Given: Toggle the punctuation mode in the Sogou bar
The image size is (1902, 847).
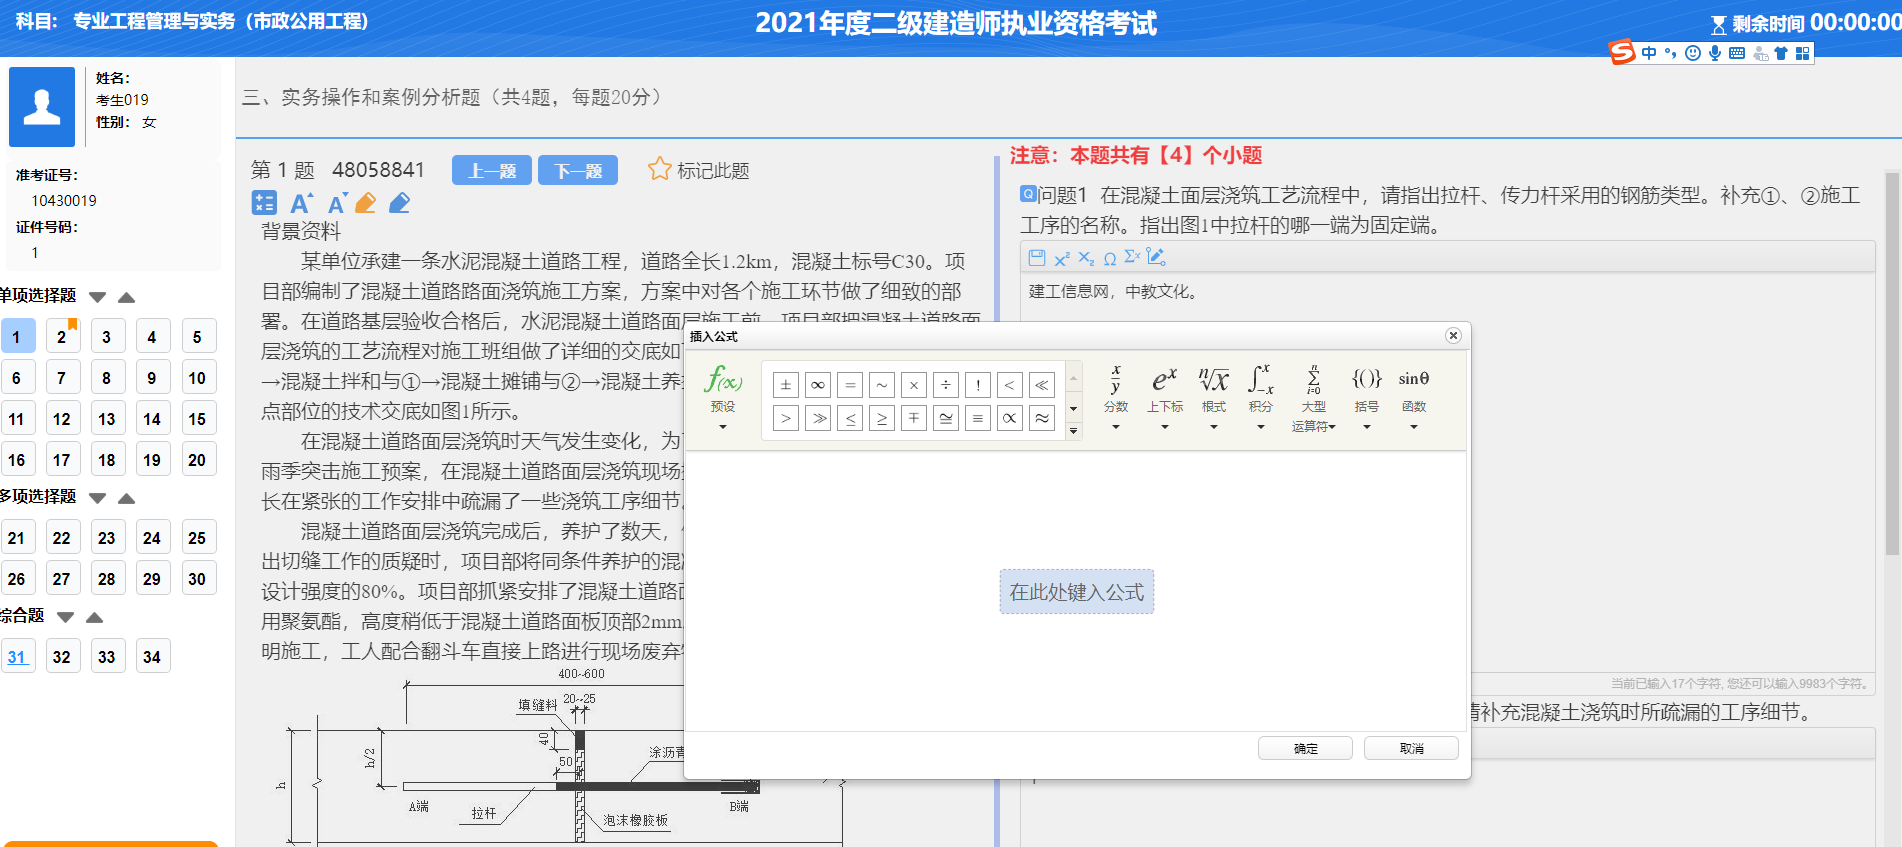Looking at the screenshot, I should click(1670, 53).
